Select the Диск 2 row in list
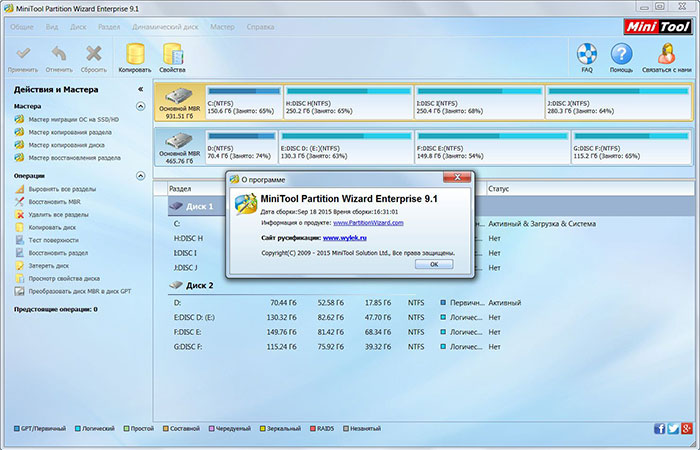The height and width of the screenshot is (450, 700). point(431,285)
